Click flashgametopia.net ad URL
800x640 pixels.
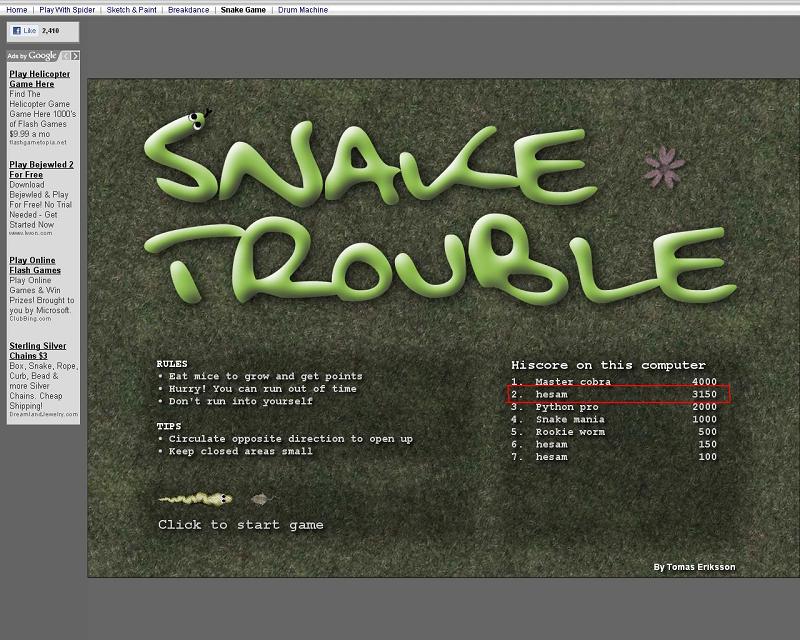38,142
